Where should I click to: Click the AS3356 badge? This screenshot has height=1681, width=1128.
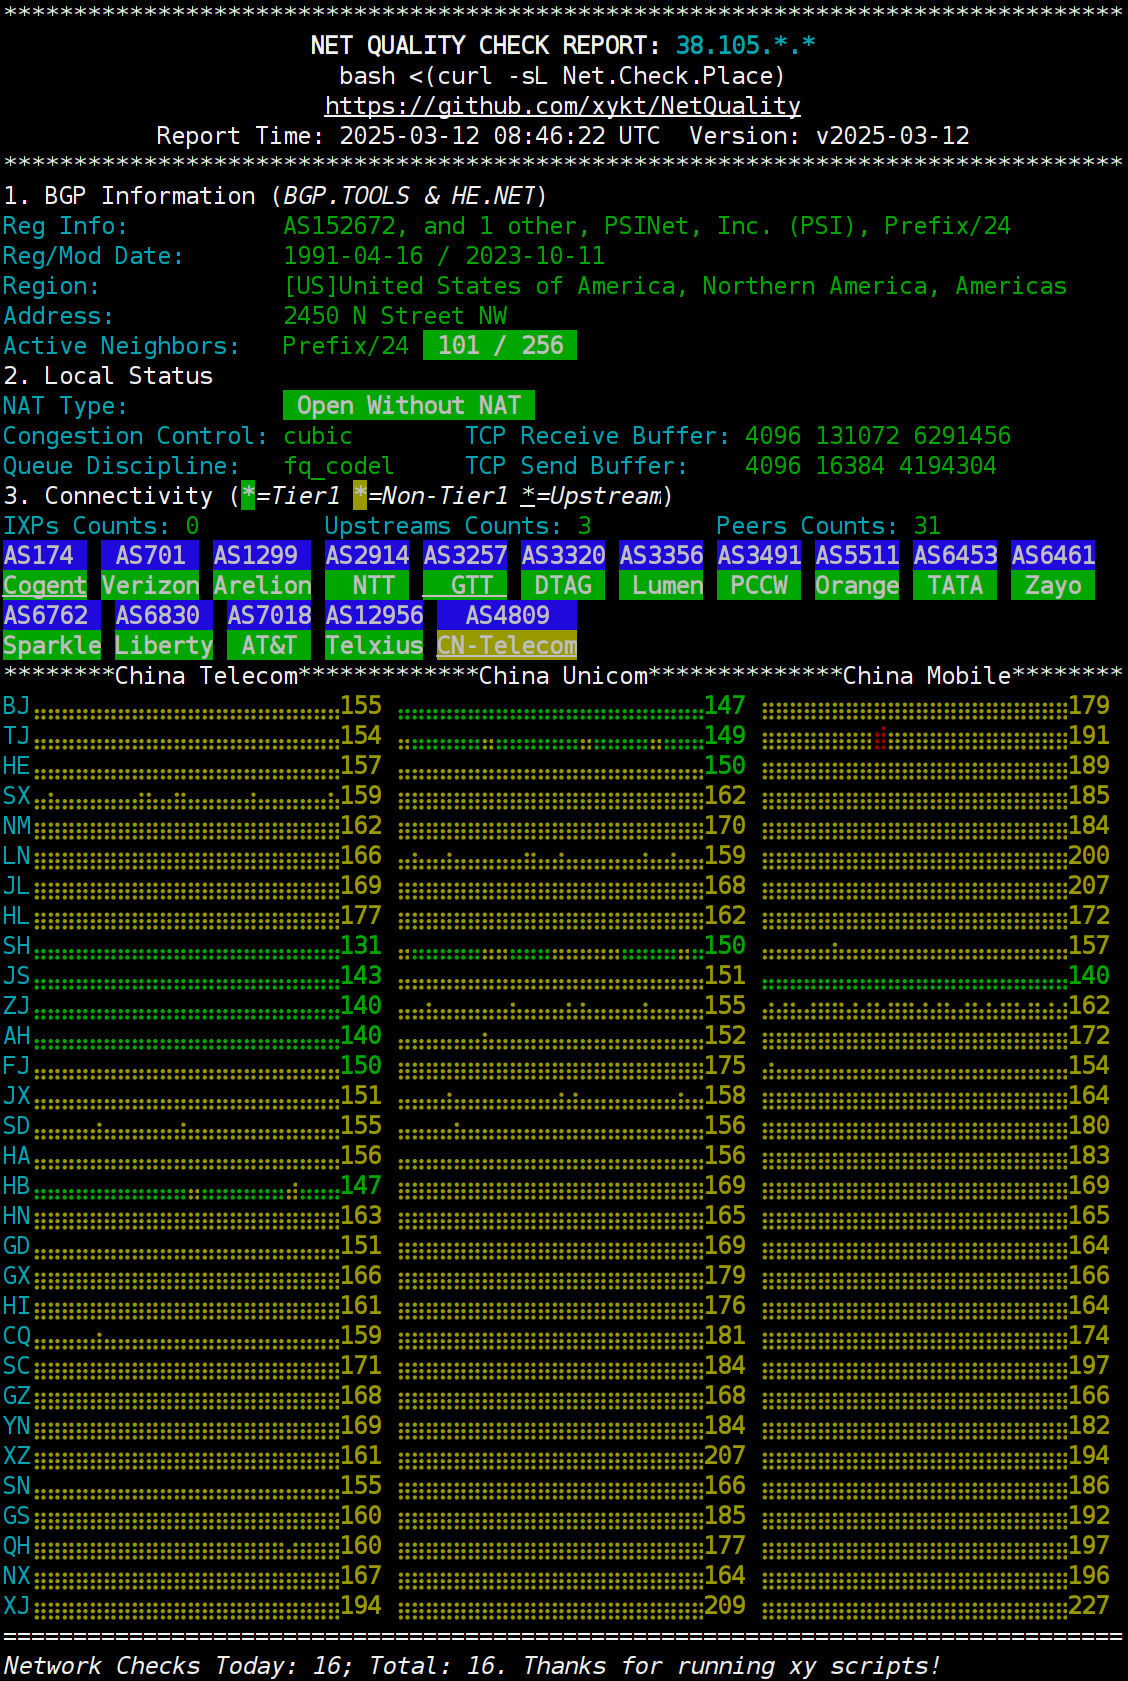tap(661, 556)
